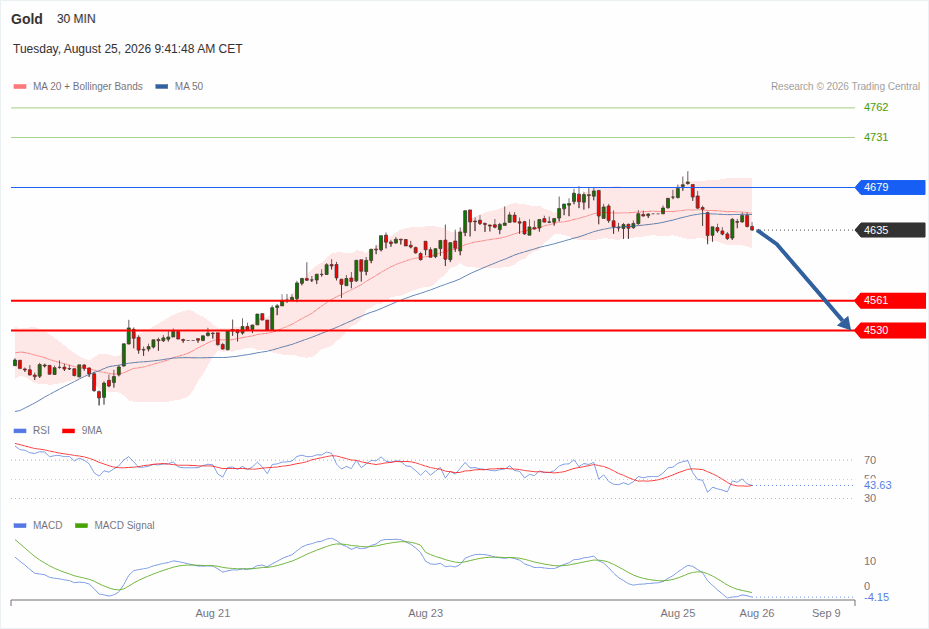Click the MA 20 + Bollinger Bands label
The height and width of the screenshot is (629, 929).
pyautogui.click(x=88, y=86)
